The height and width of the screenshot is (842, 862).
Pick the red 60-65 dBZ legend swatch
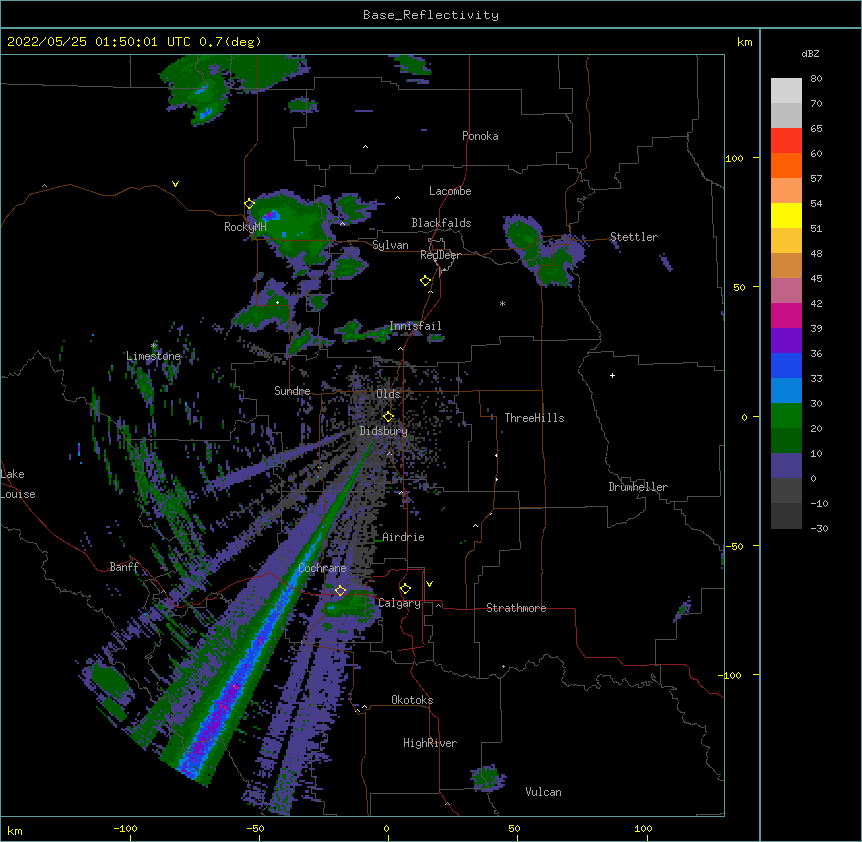tap(786, 141)
